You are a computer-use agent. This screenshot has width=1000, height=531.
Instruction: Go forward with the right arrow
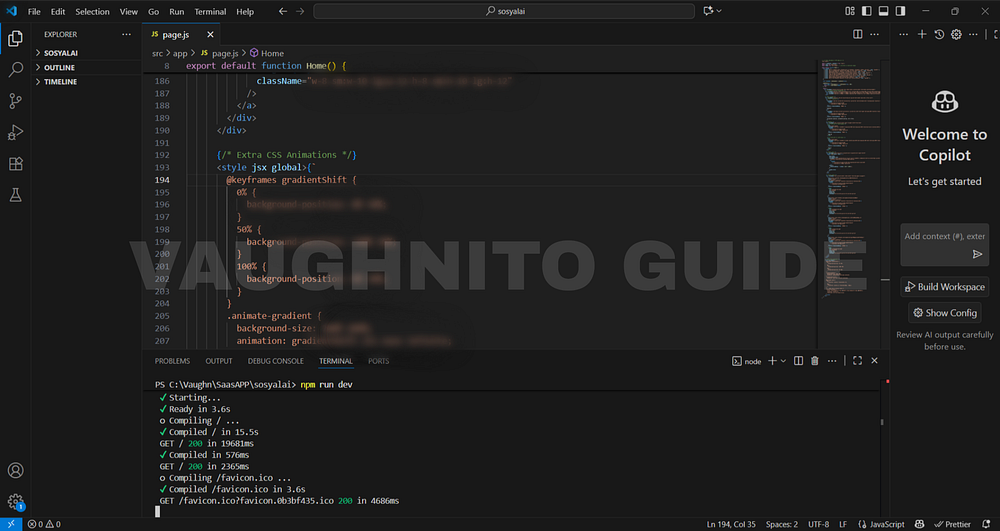pos(300,11)
